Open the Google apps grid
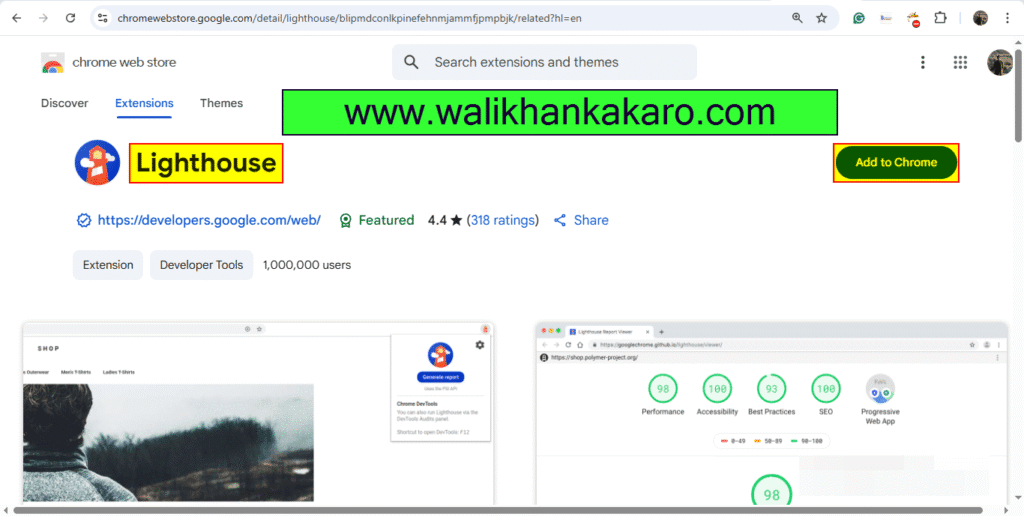This screenshot has height=516, width=1024. click(960, 62)
